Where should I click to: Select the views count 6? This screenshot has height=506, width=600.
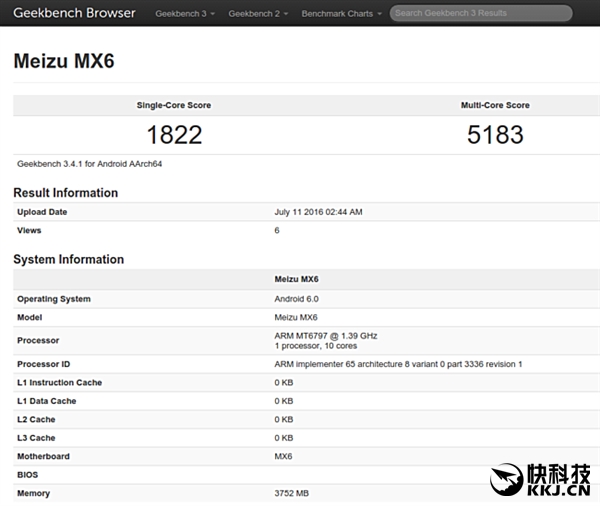tap(277, 230)
